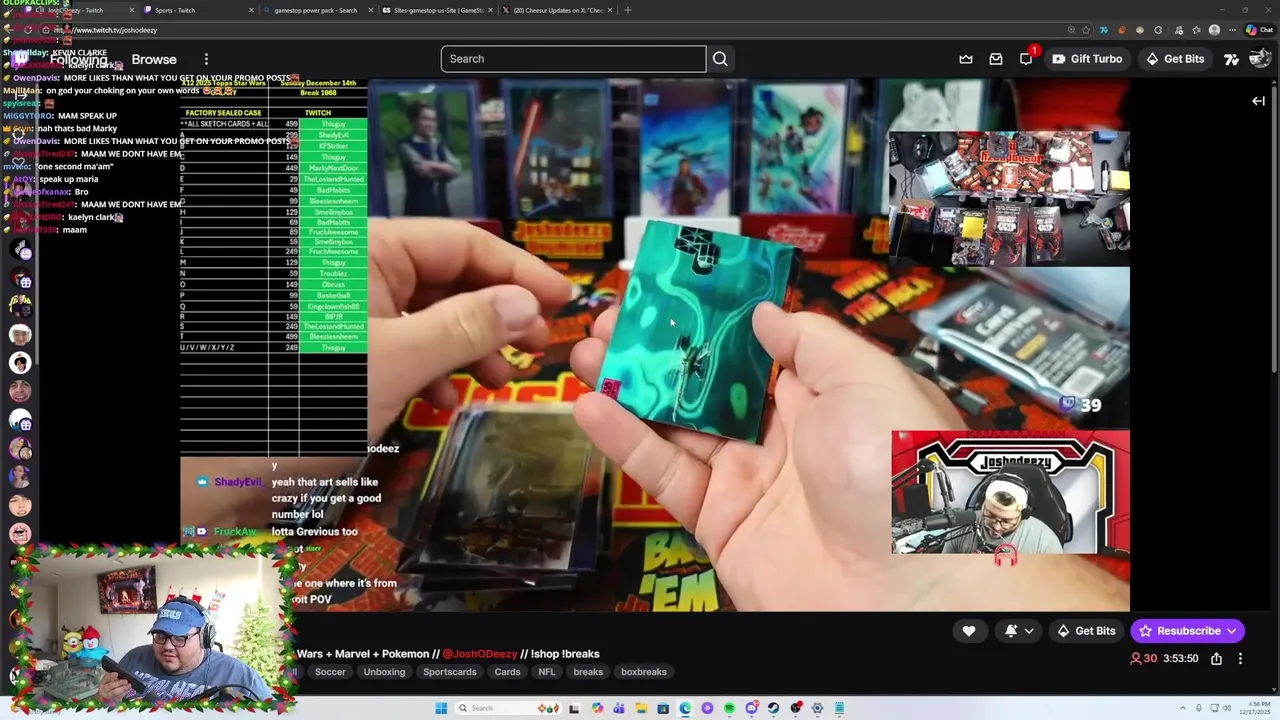Click the taskbar clock showing 4:56 PM

tap(1256, 708)
